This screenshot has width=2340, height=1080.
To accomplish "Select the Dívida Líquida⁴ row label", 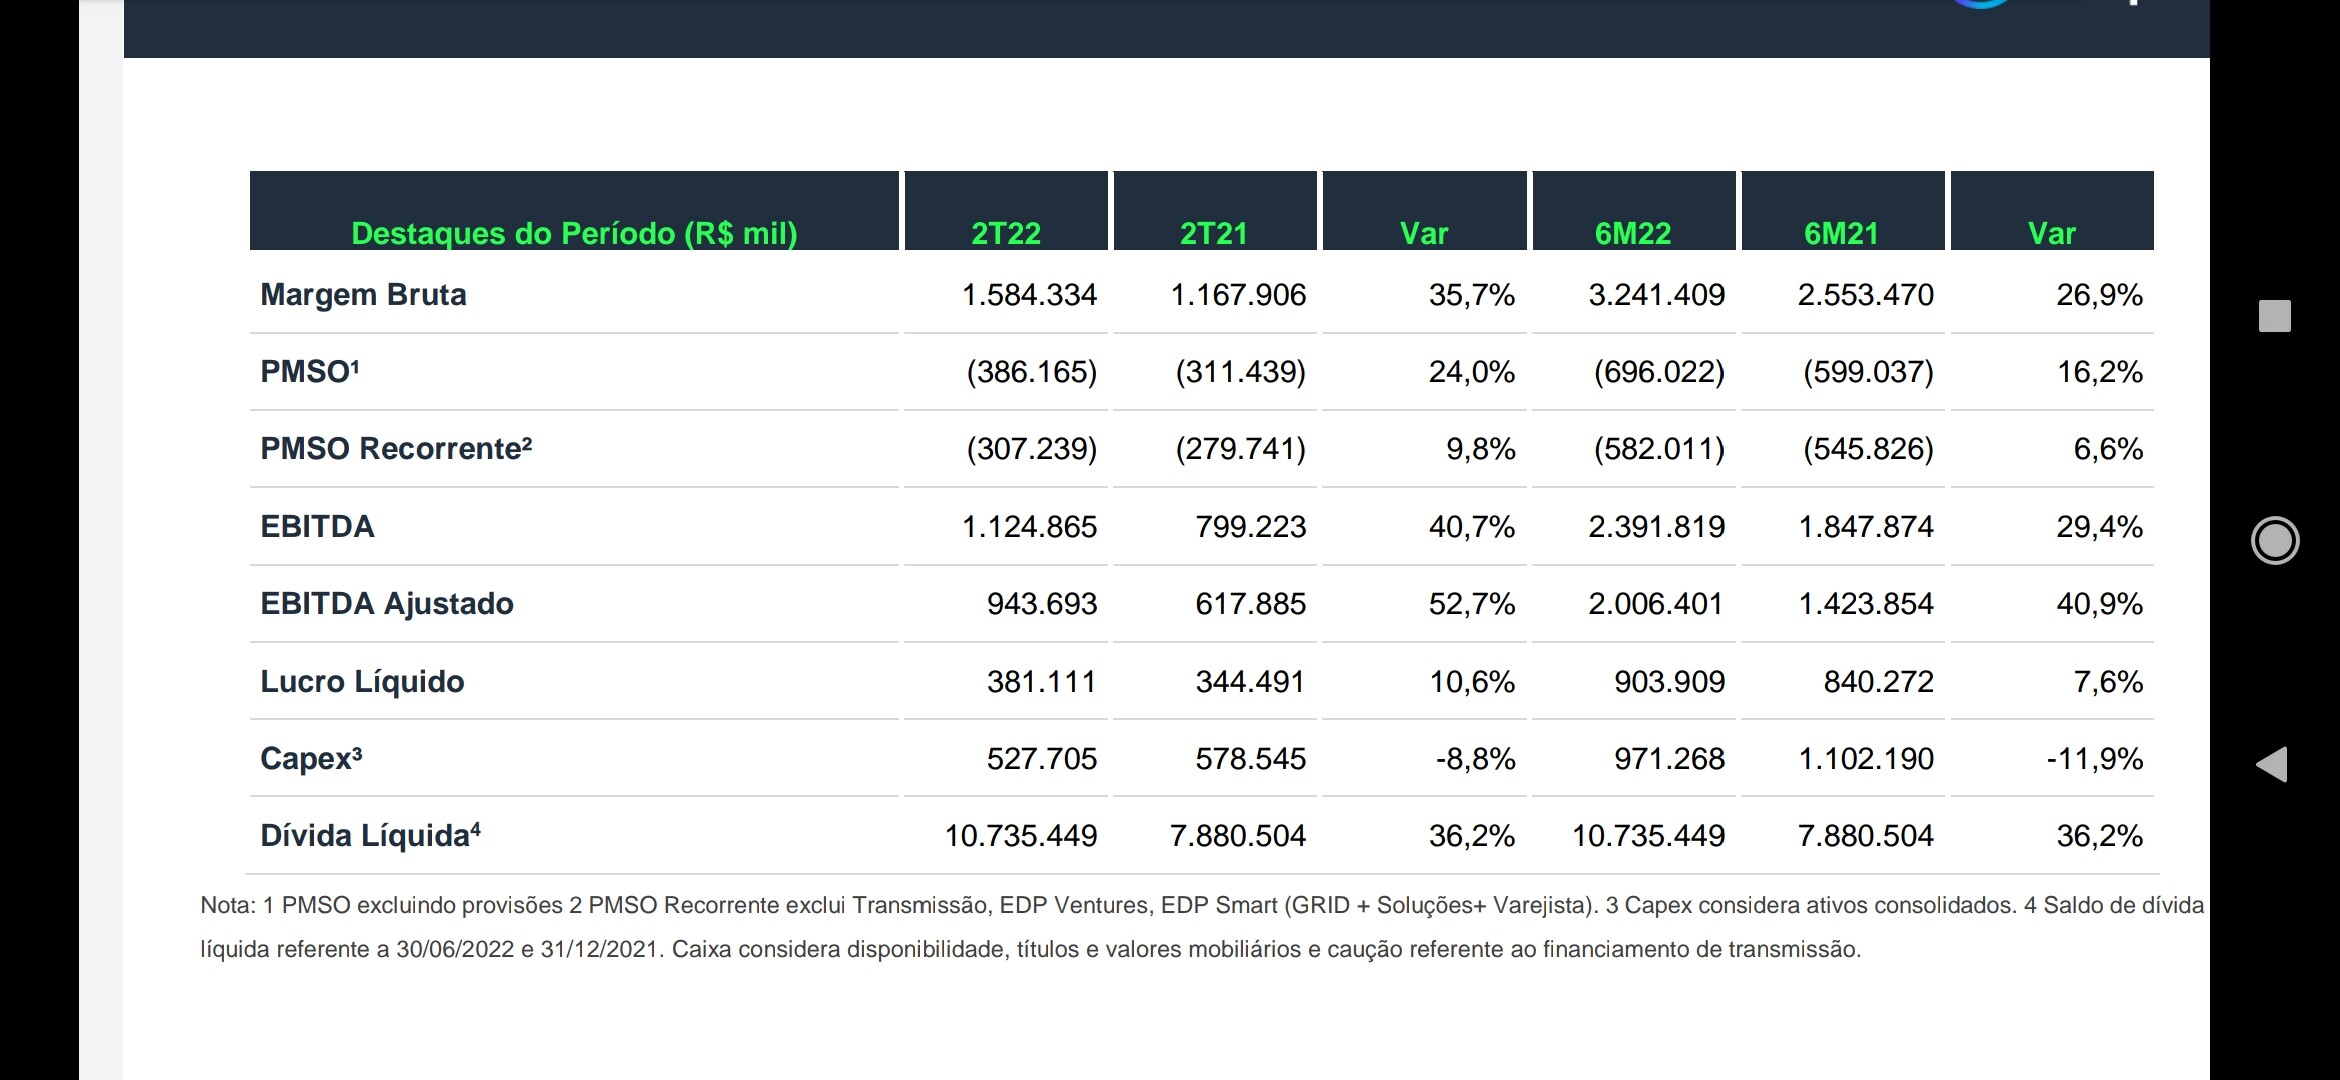I will click(x=370, y=836).
